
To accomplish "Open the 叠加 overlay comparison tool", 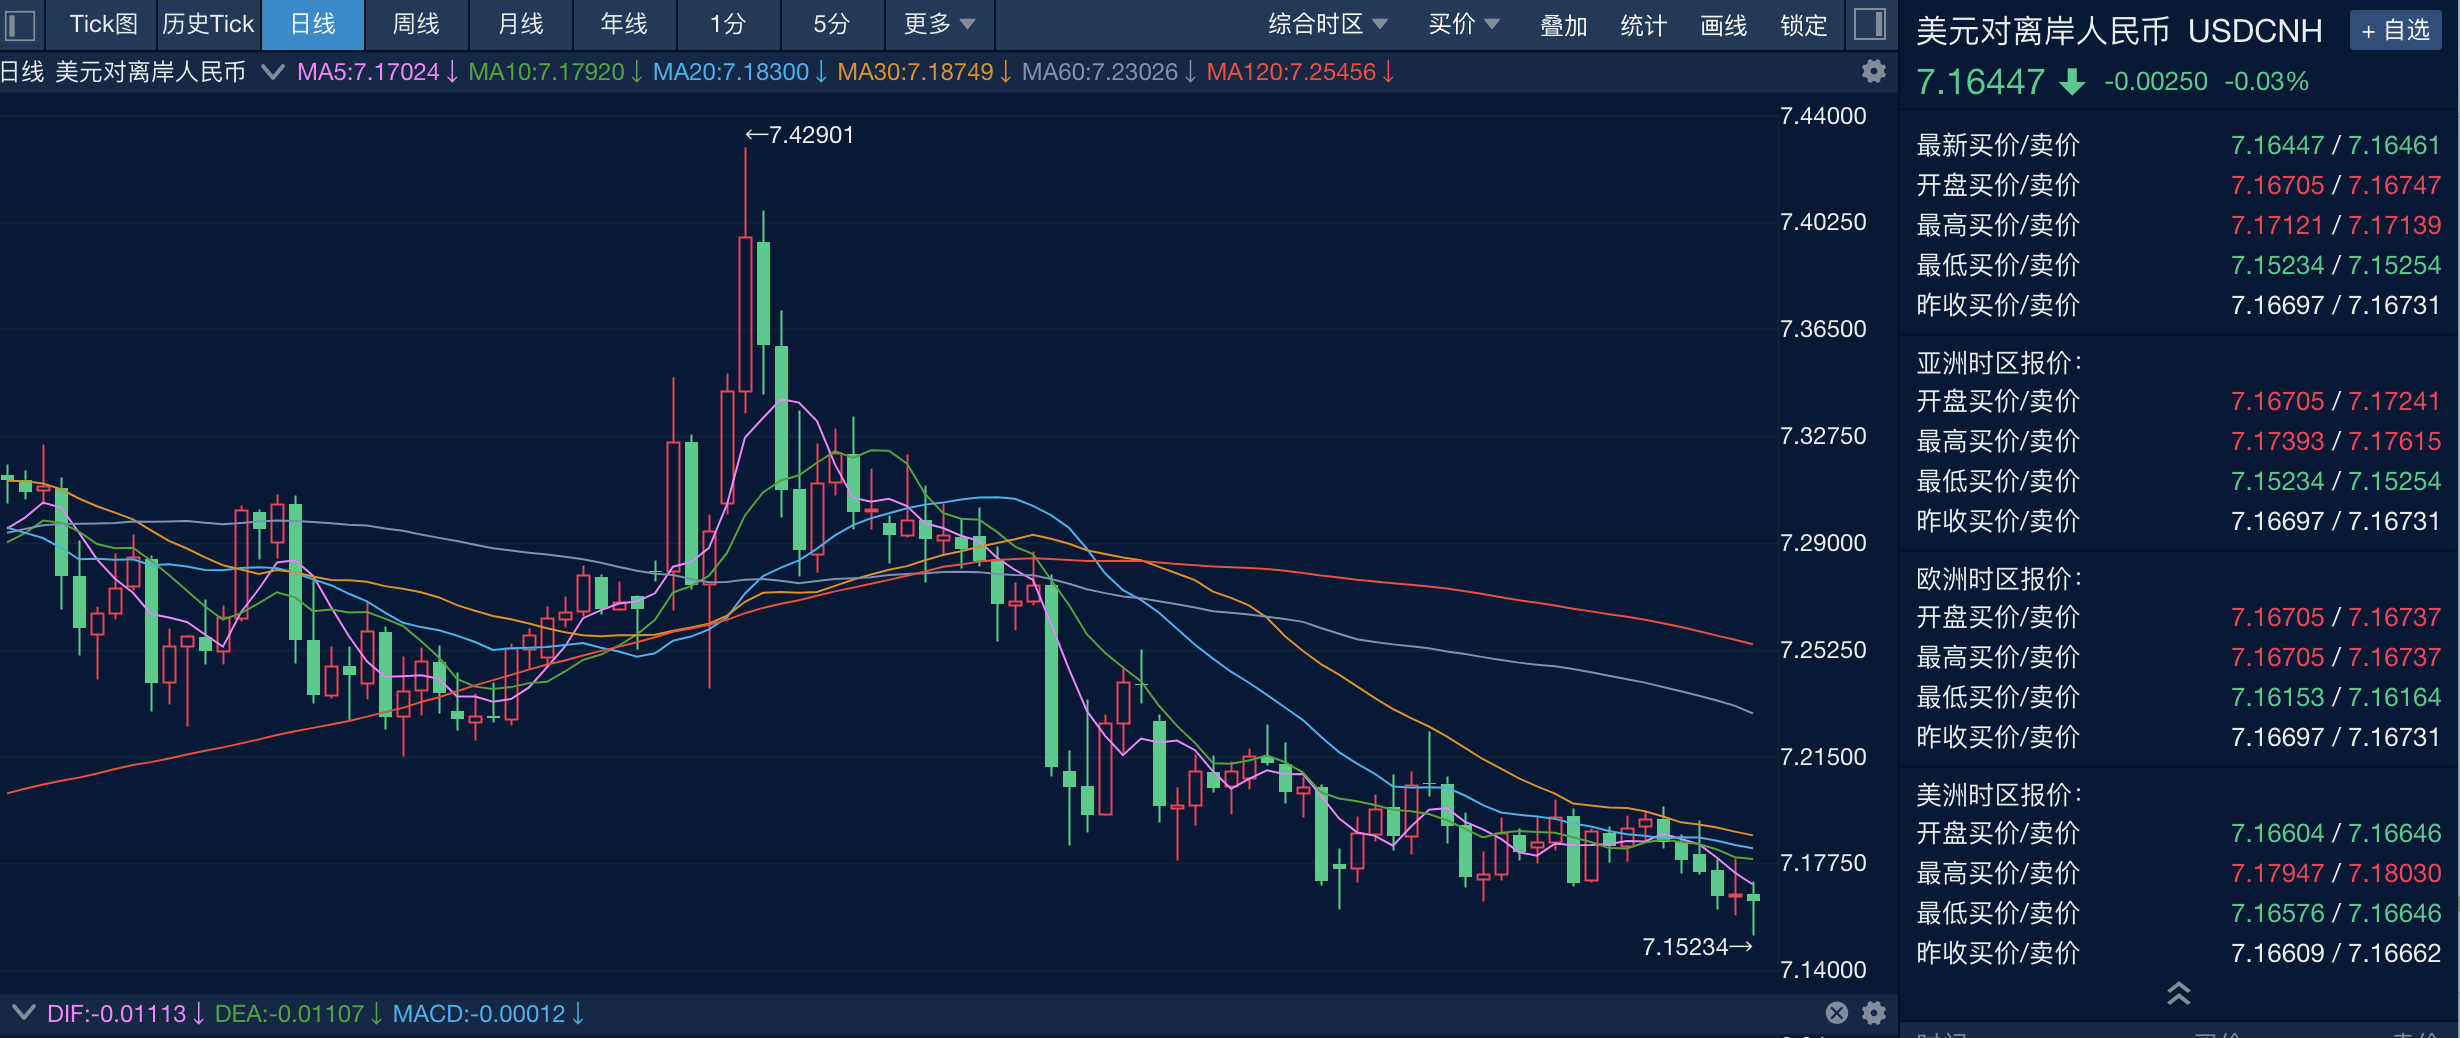I will (1564, 25).
